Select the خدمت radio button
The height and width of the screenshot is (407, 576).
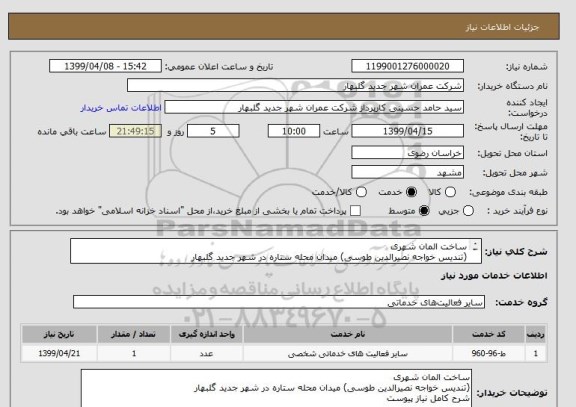click(411, 192)
